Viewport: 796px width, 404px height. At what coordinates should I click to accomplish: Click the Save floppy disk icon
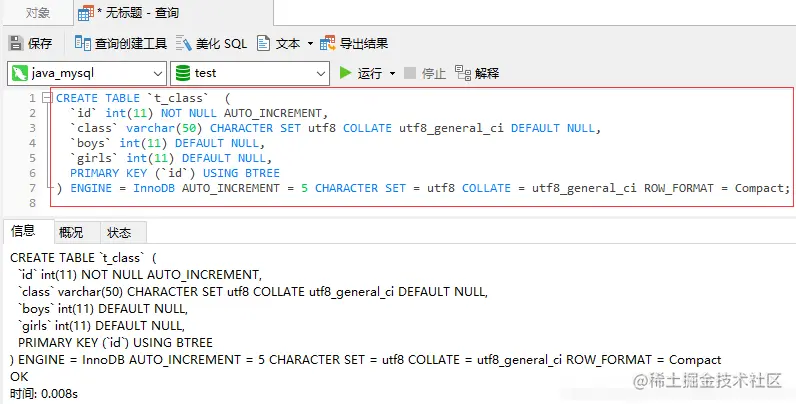point(16,43)
